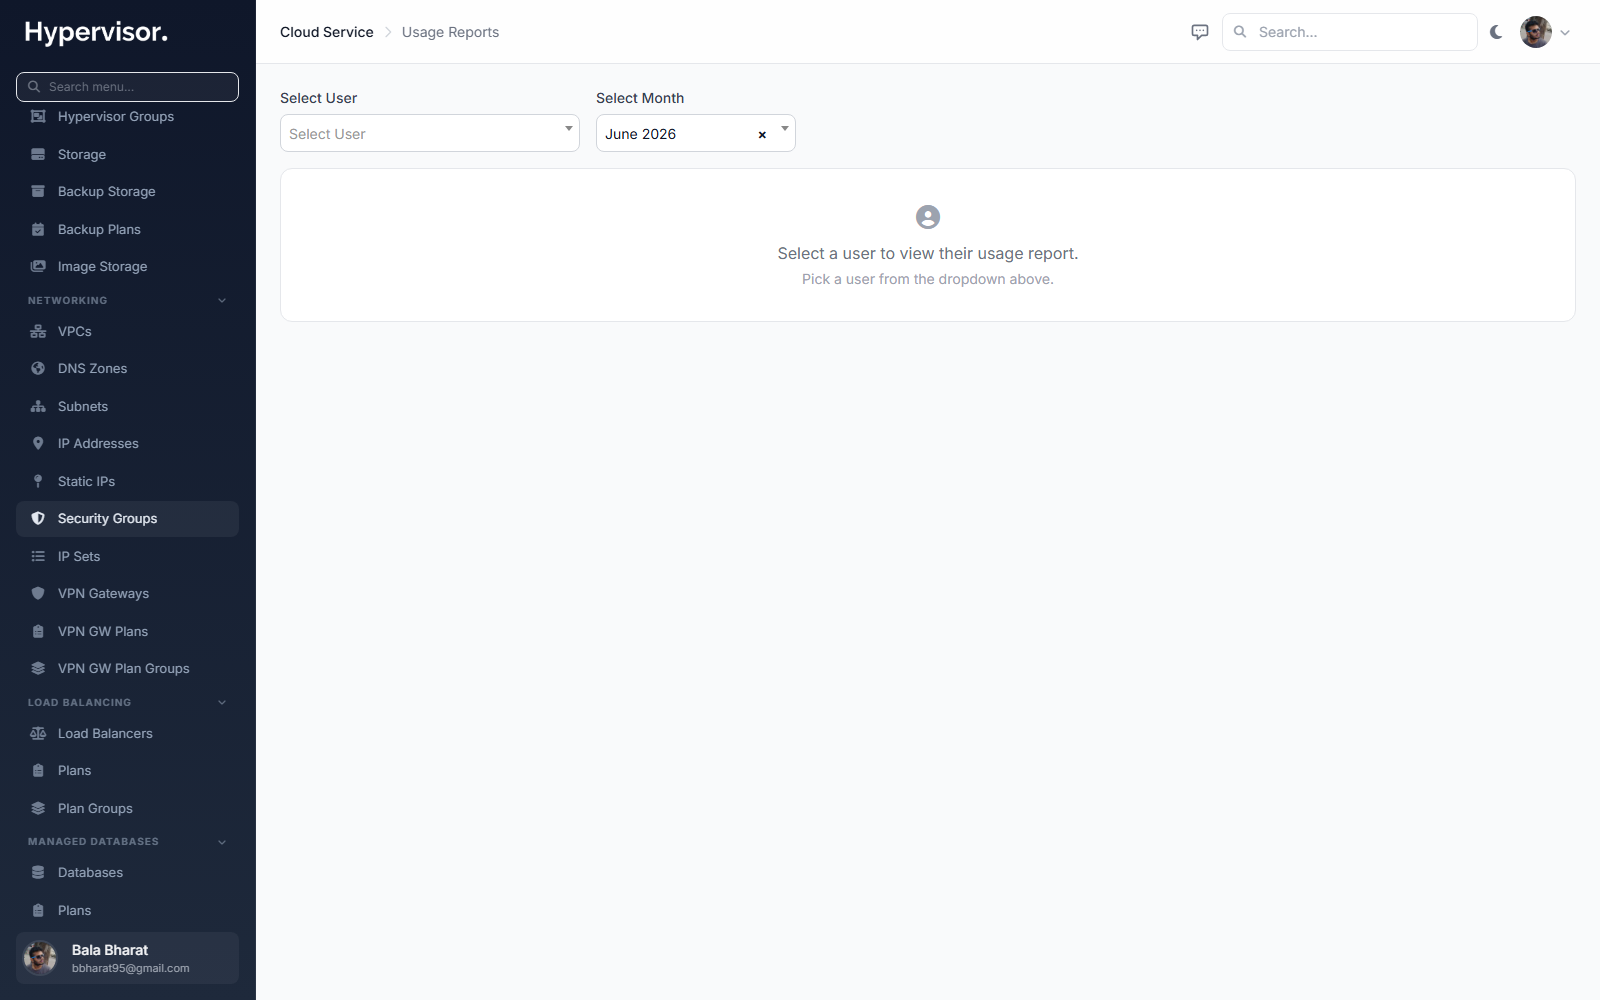Click the Load Balancing Plan Groups layers icon
Viewport: 1600px width, 1000px height.
coord(38,809)
